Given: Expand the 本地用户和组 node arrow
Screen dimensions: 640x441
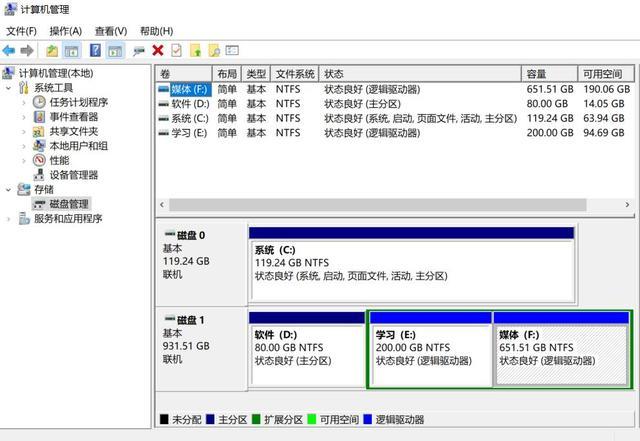Looking at the screenshot, I should pyautogui.click(x=24, y=146).
